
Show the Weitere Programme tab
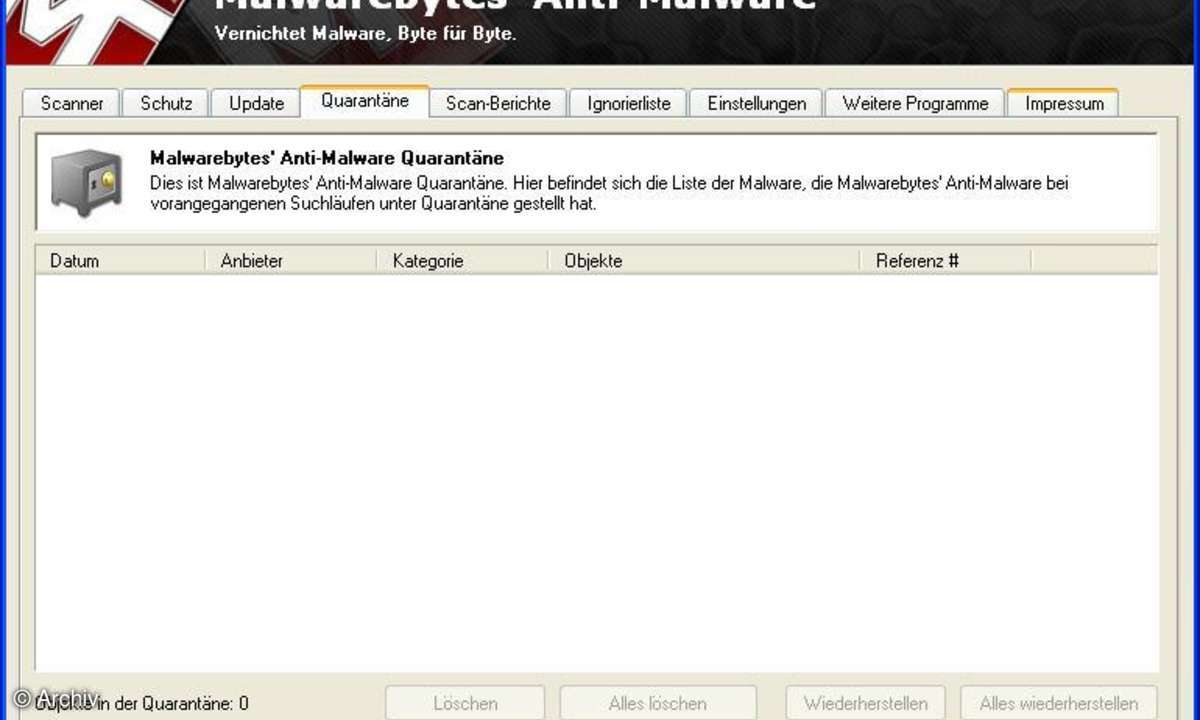click(915, 103)
